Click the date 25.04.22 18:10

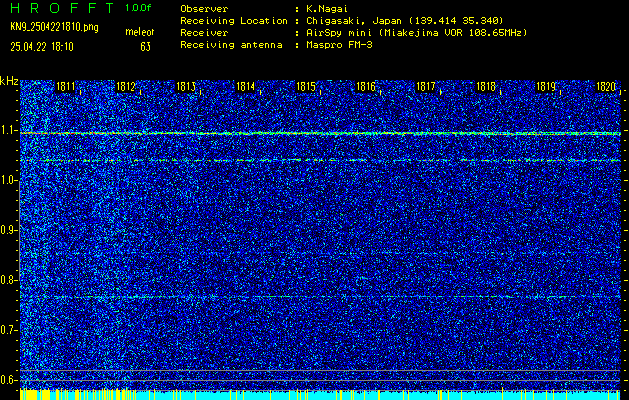point(42,47)
